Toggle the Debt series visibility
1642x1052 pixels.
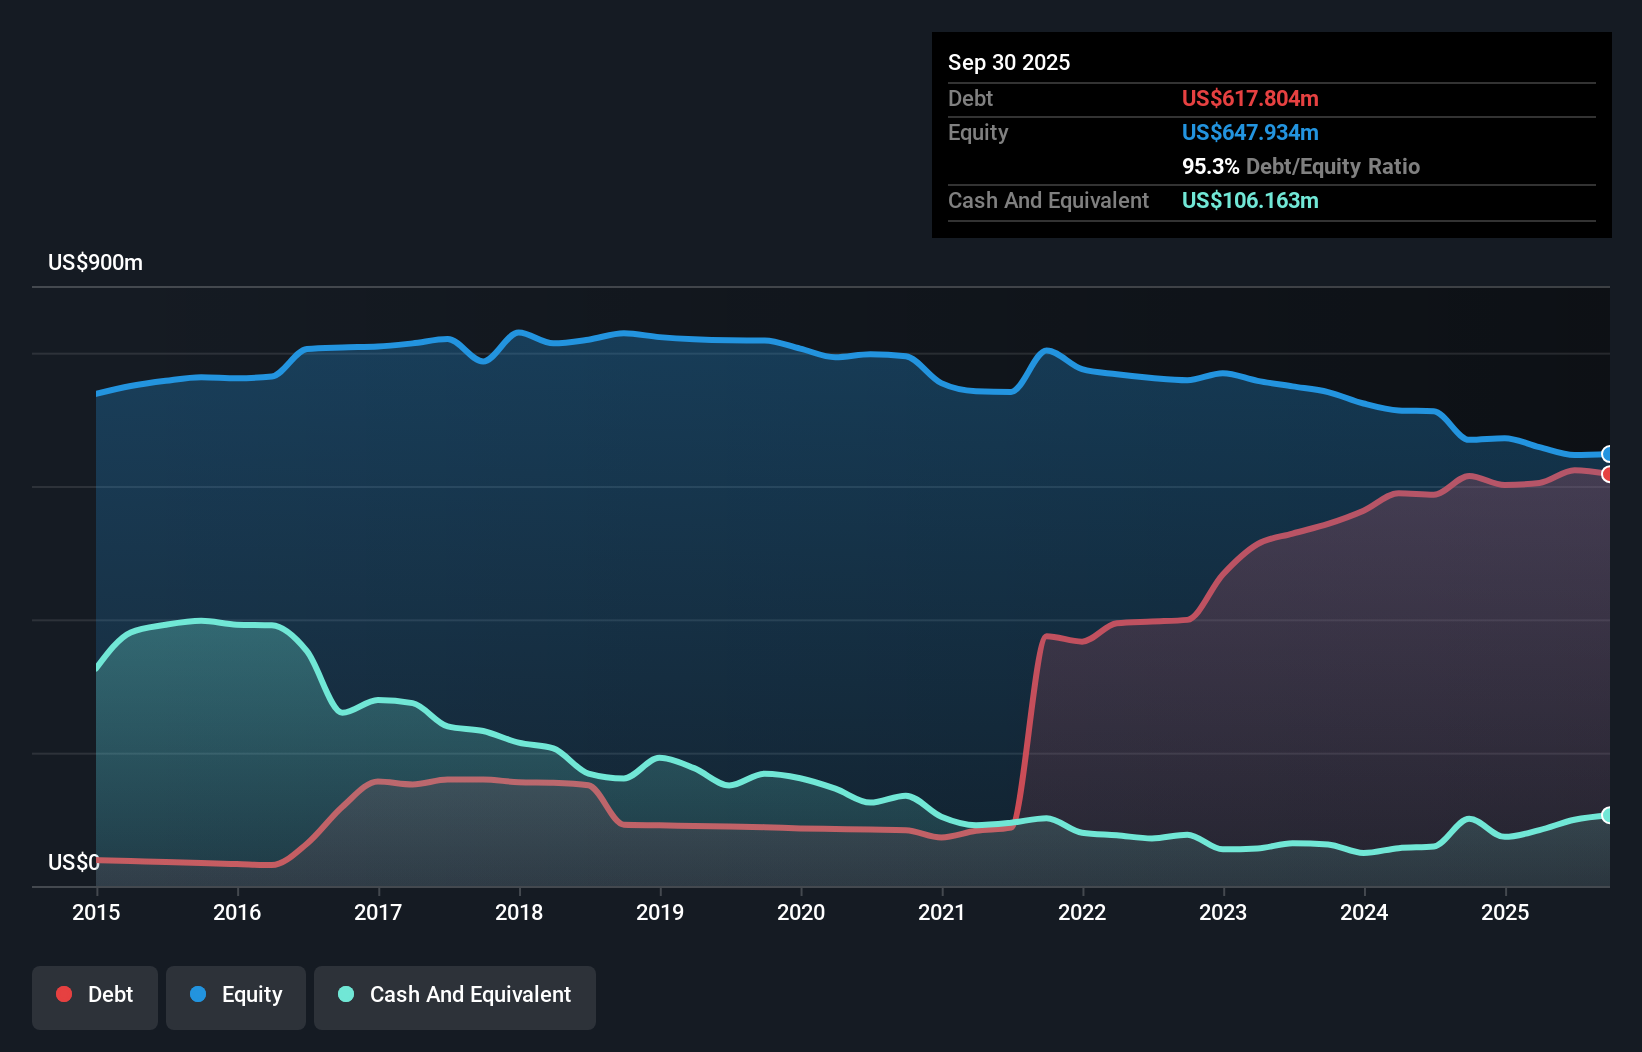tap(95, 994)
